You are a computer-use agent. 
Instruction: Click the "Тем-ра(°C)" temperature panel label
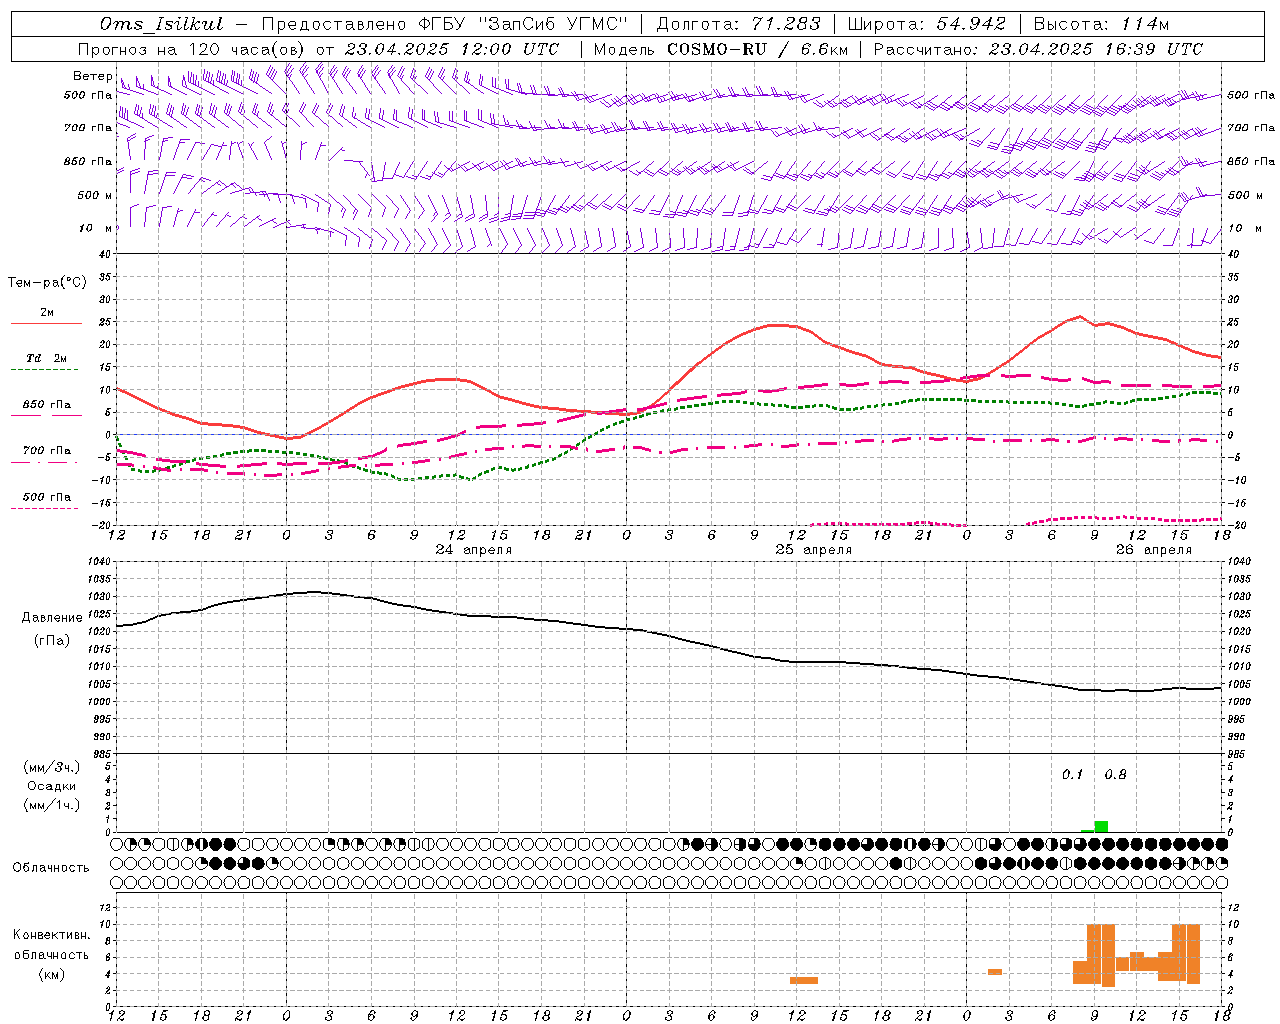click(x=47, y=283)
